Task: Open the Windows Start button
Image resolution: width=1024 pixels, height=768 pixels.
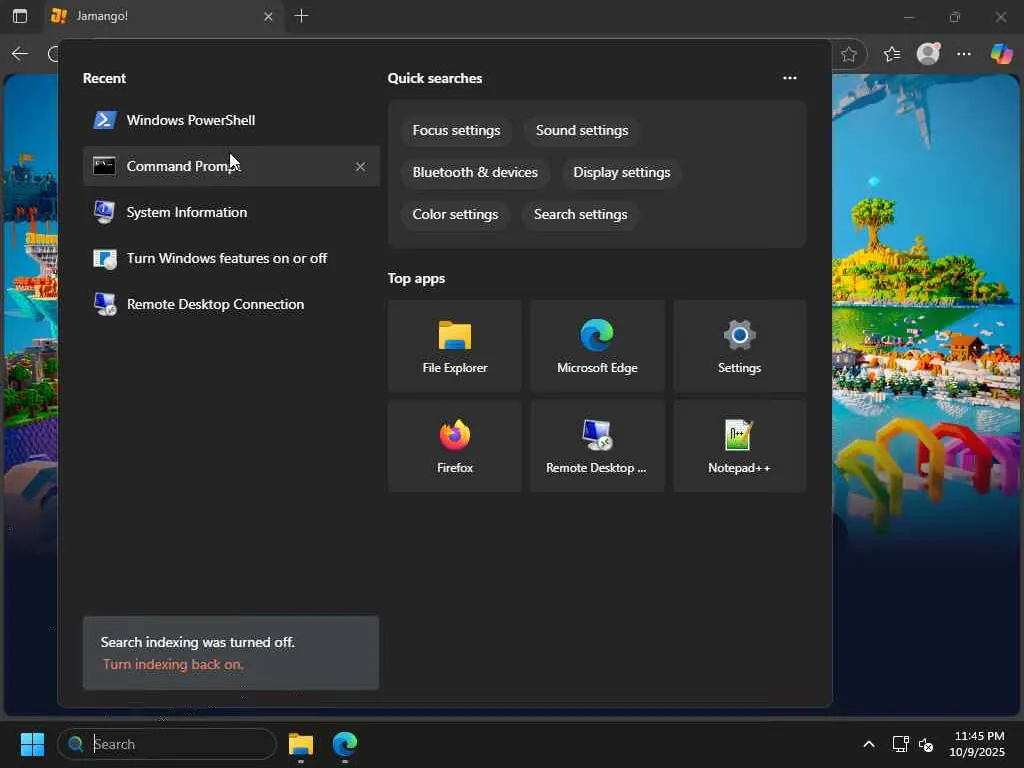Action: coord(32,744)
